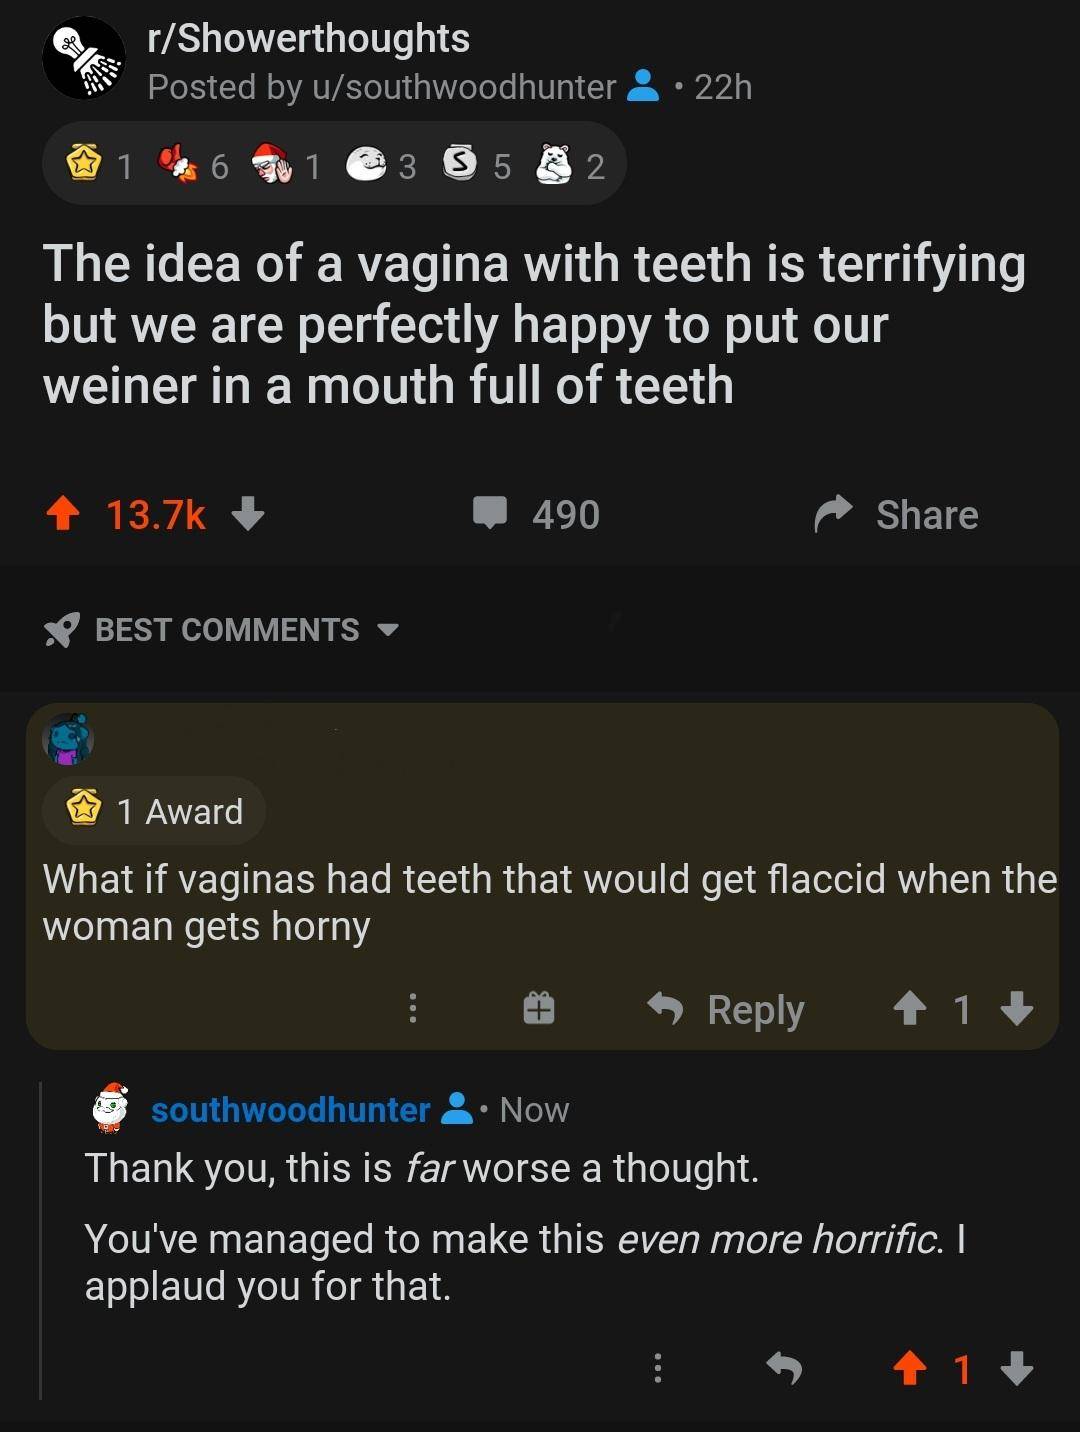The height and width of the screenshot is (1432, 1080).
Task: Downvote the top comment
Action: tap(1018, 1009)
